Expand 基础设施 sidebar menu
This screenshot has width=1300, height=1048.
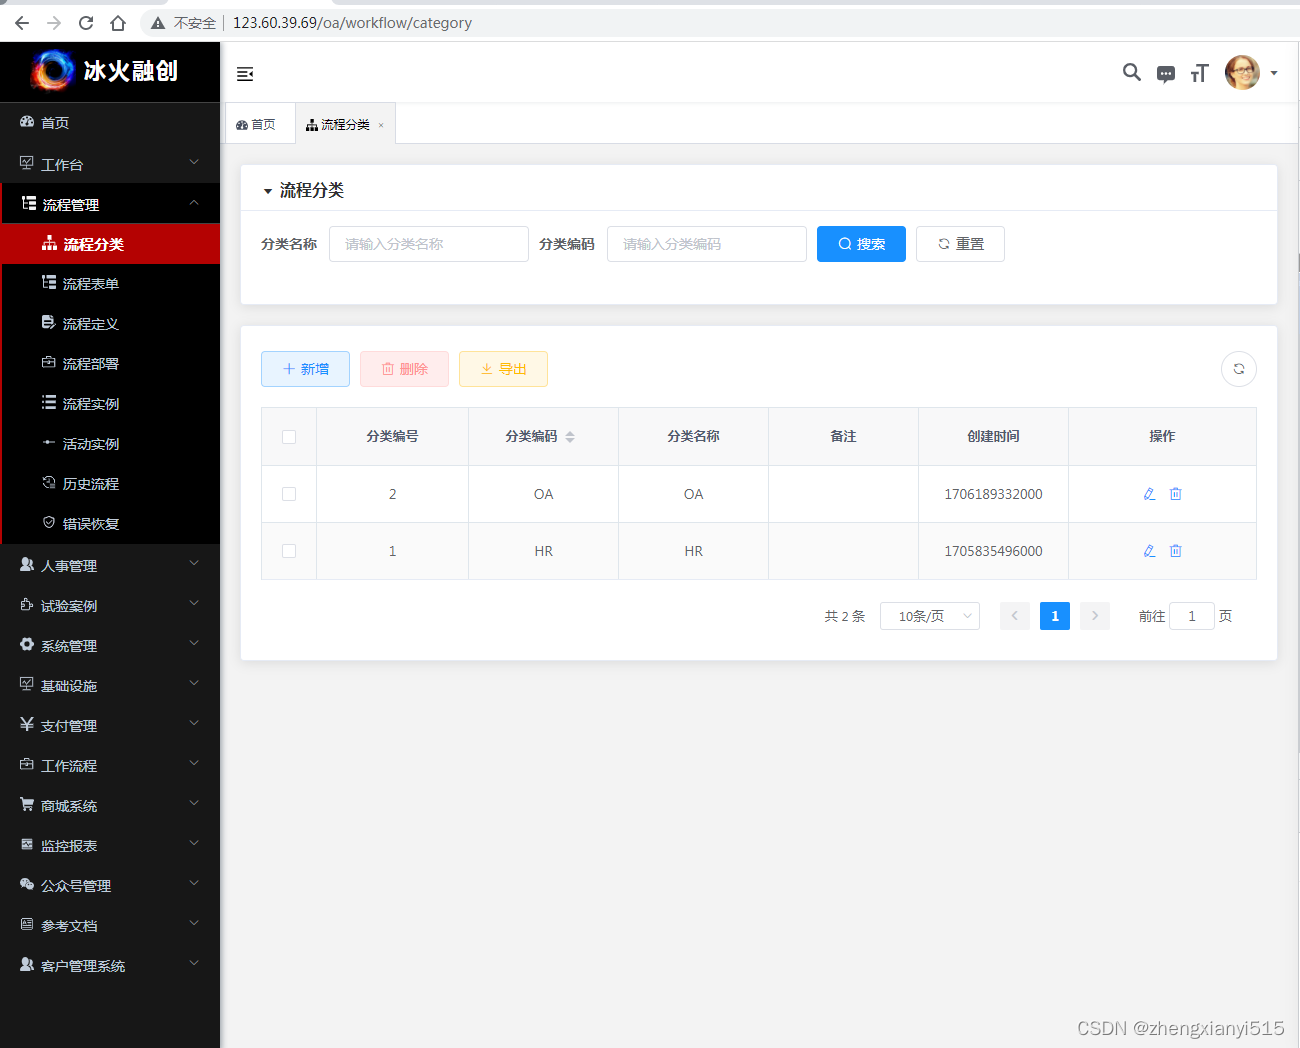(110, 685)
